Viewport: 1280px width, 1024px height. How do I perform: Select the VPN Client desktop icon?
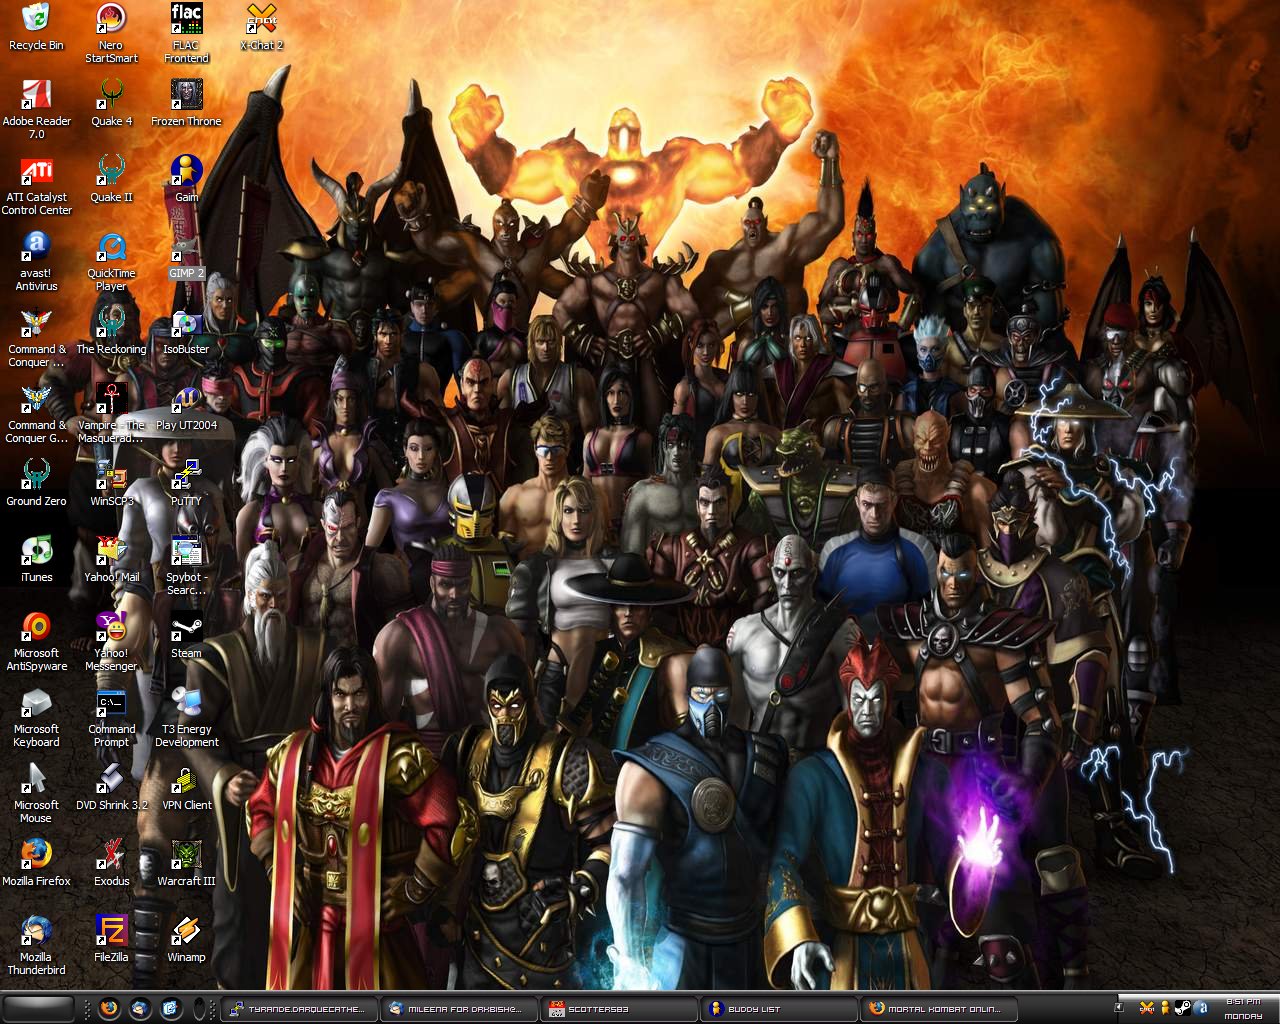pyautogui.click(x=186, y=787)
